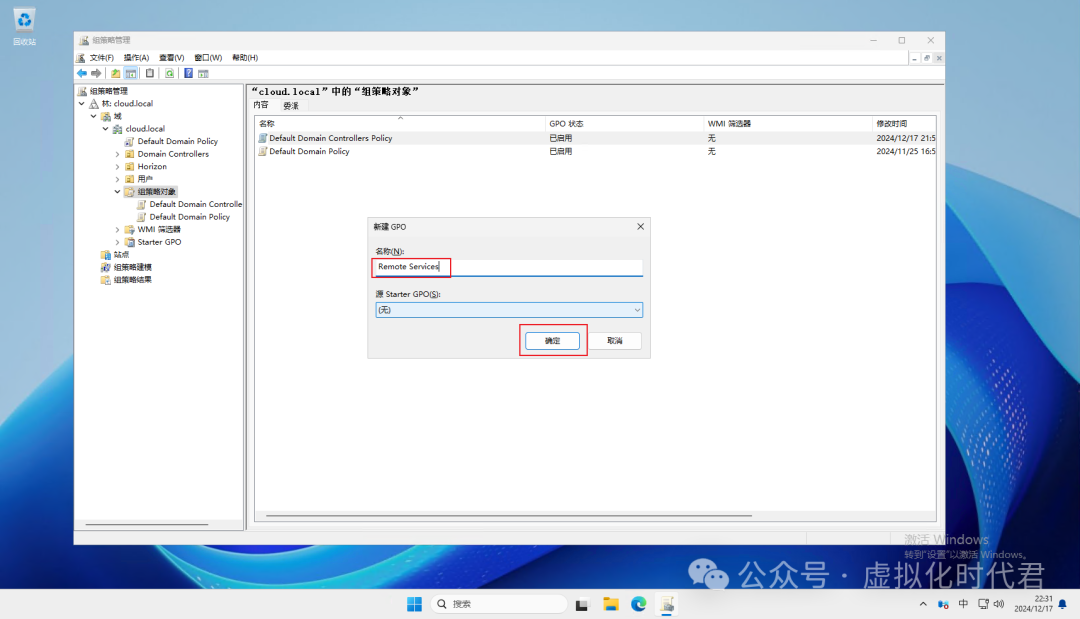Viewport: 1080px width, 619px height.
Task: Click the up one level folder icon
Action: click(116, 73)
